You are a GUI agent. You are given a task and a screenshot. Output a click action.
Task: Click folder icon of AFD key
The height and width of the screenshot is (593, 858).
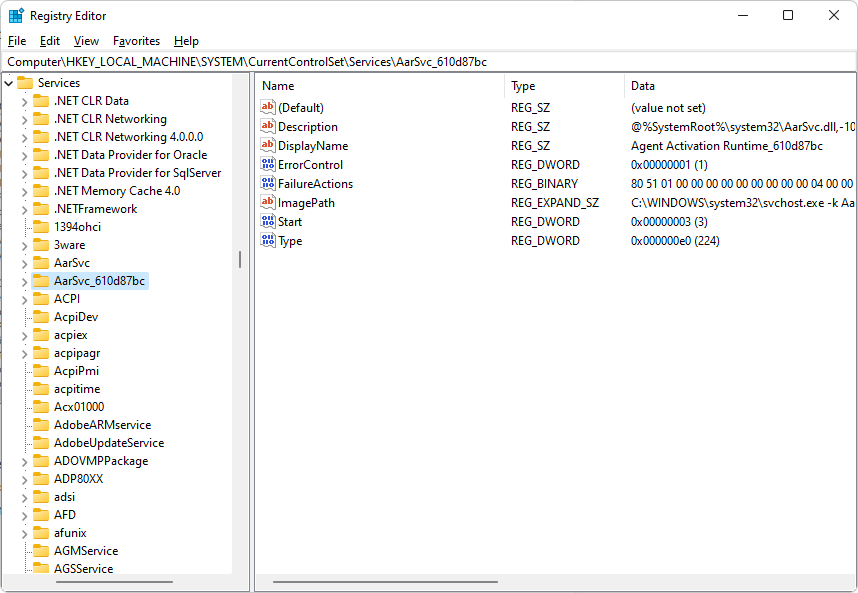[41, 515]
